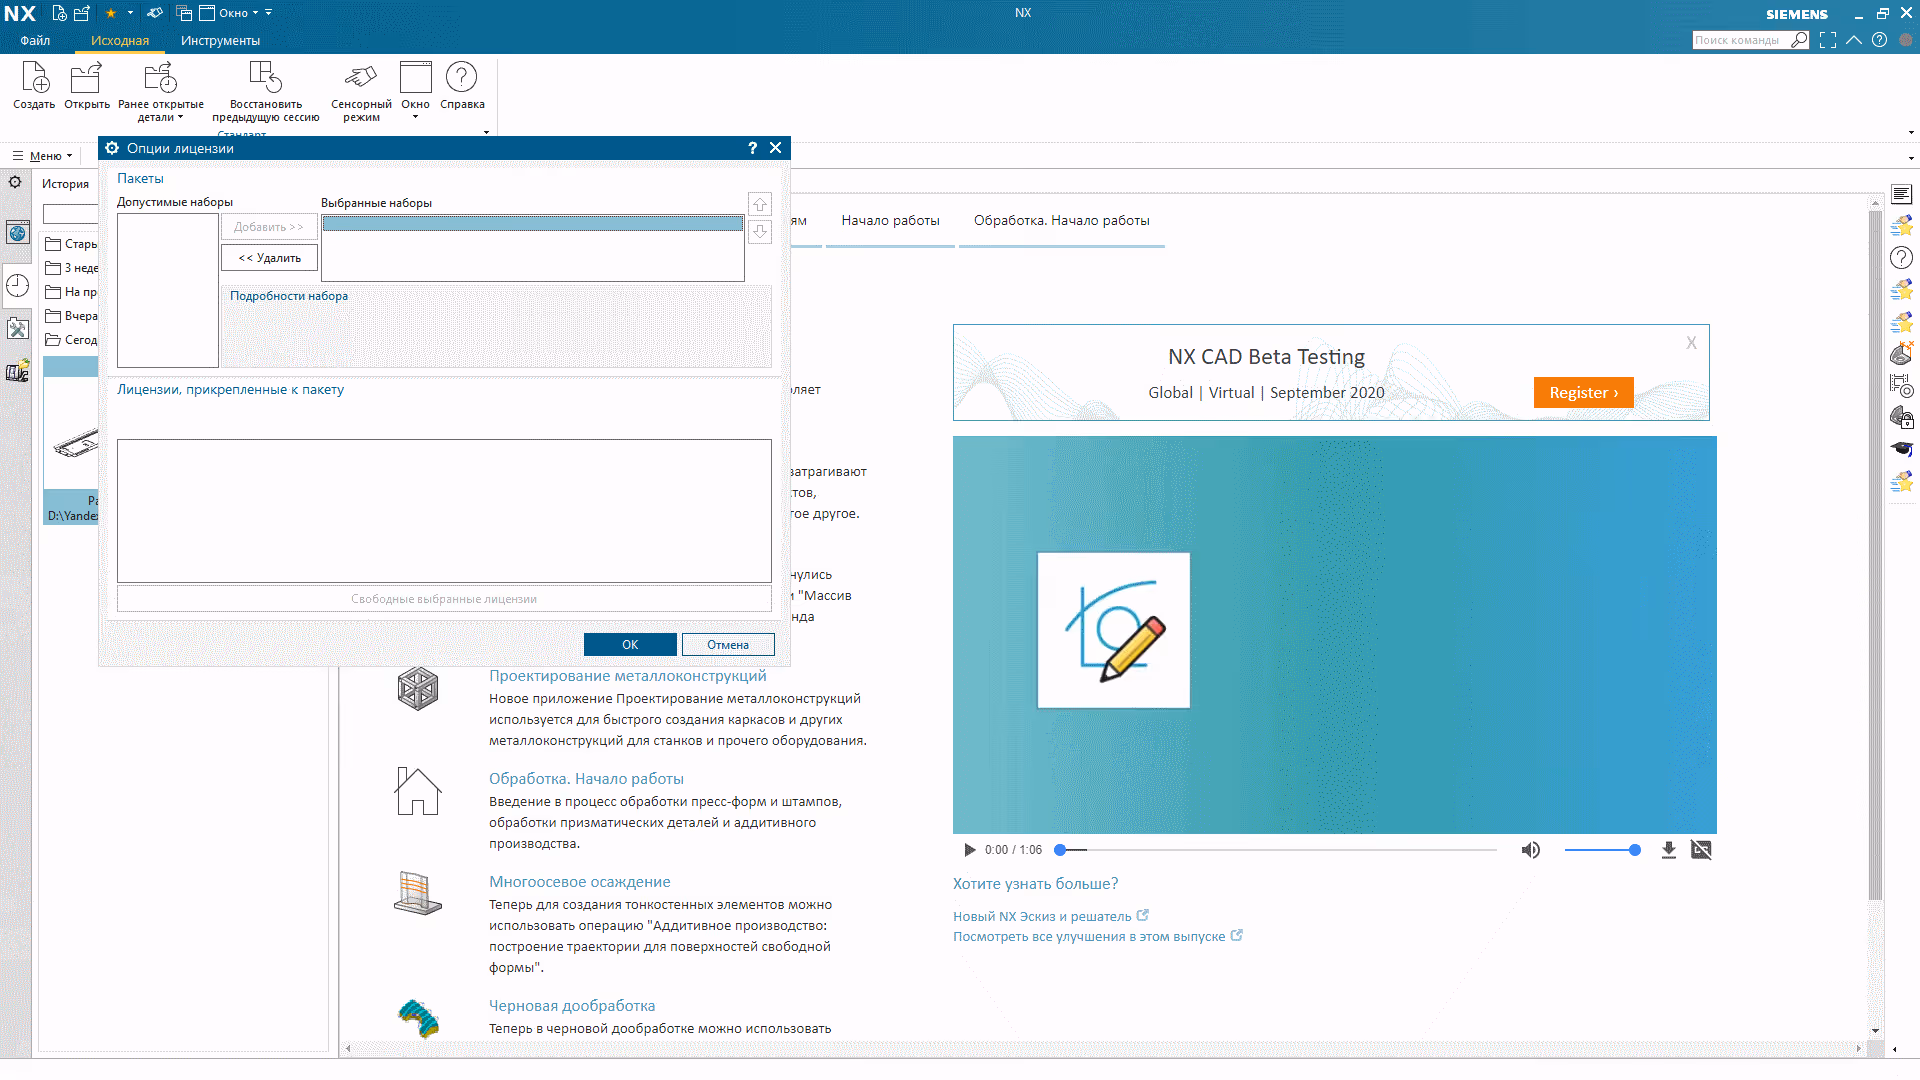This screenshot has height=1080, width=1920.
Task: Open the Menu dropdown
Action: (44, 156)
